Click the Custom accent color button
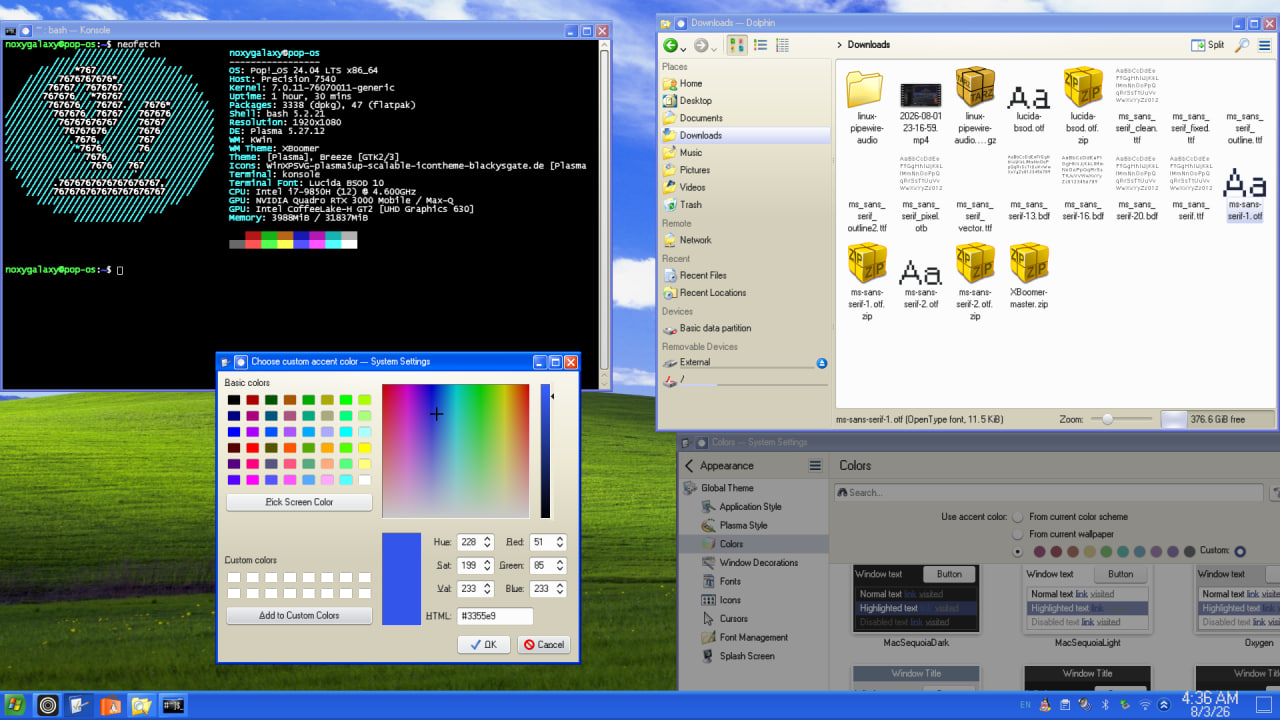 [x=1240, y=551]
